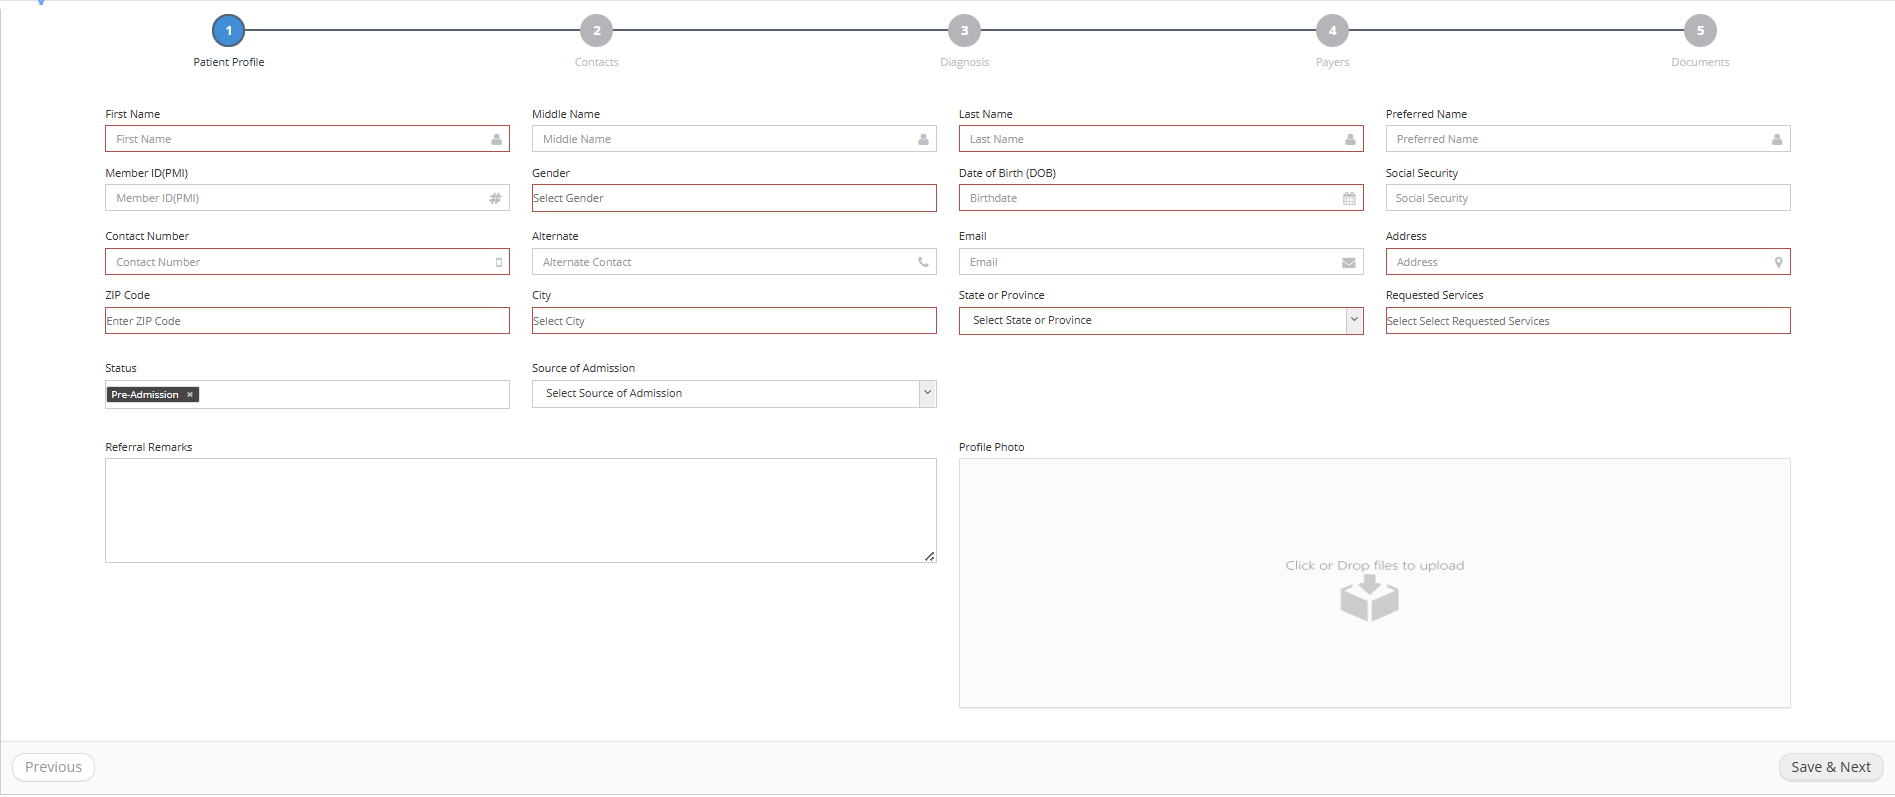The image size is (1895, 797).
Task: Open the Select Gender dropdown
Action: 734,198
